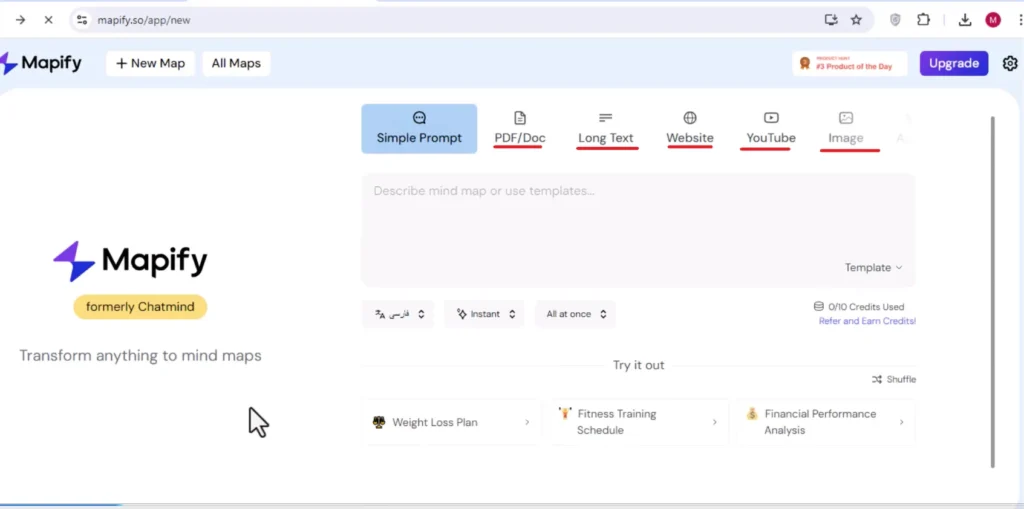
Task: Stop page loading with X button
Action: 48,20
